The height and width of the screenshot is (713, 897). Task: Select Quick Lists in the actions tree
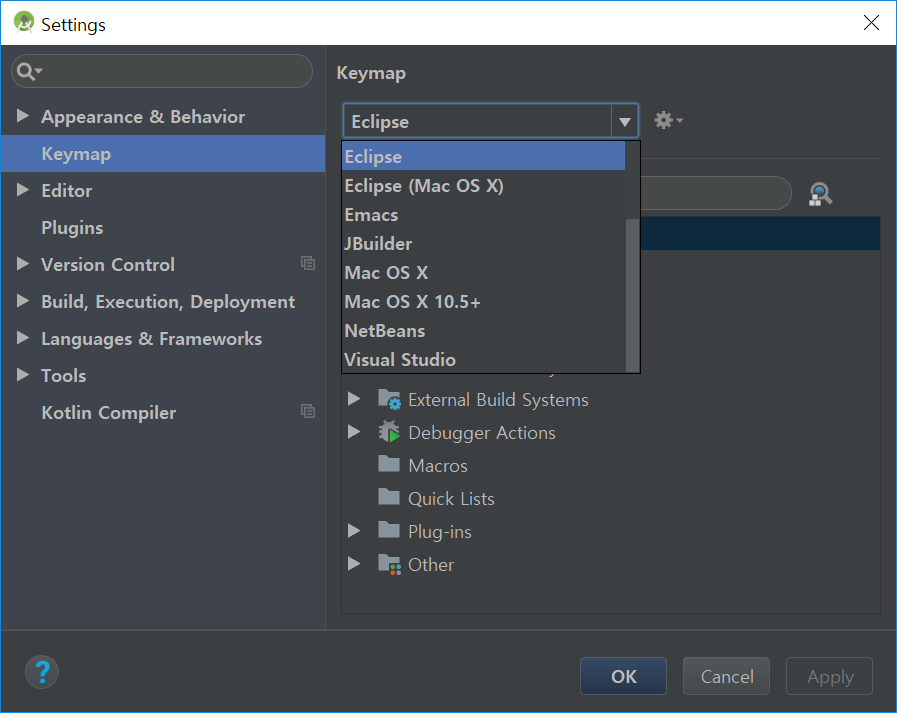[x=451, y=499]
